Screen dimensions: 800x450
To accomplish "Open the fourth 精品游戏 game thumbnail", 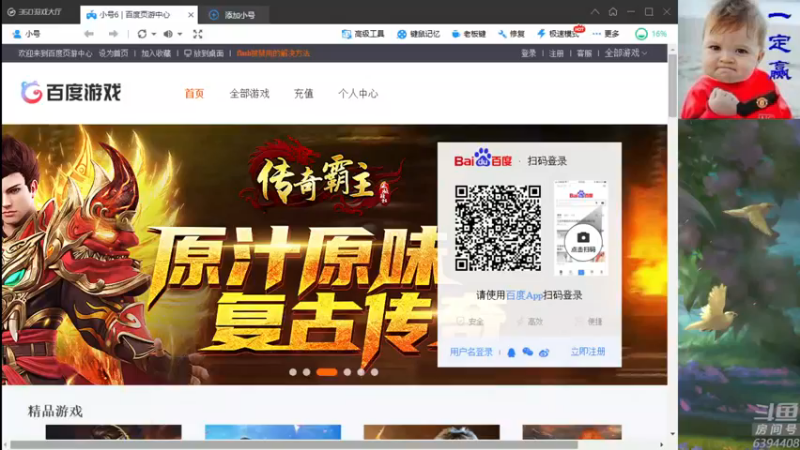I will click(x=572, y=432).
